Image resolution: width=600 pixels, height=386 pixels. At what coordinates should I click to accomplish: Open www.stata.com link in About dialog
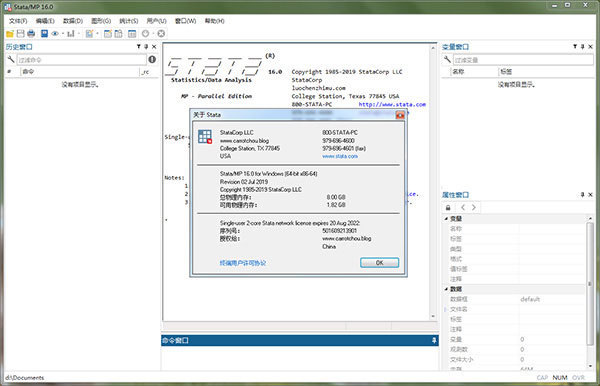[340, 156]
